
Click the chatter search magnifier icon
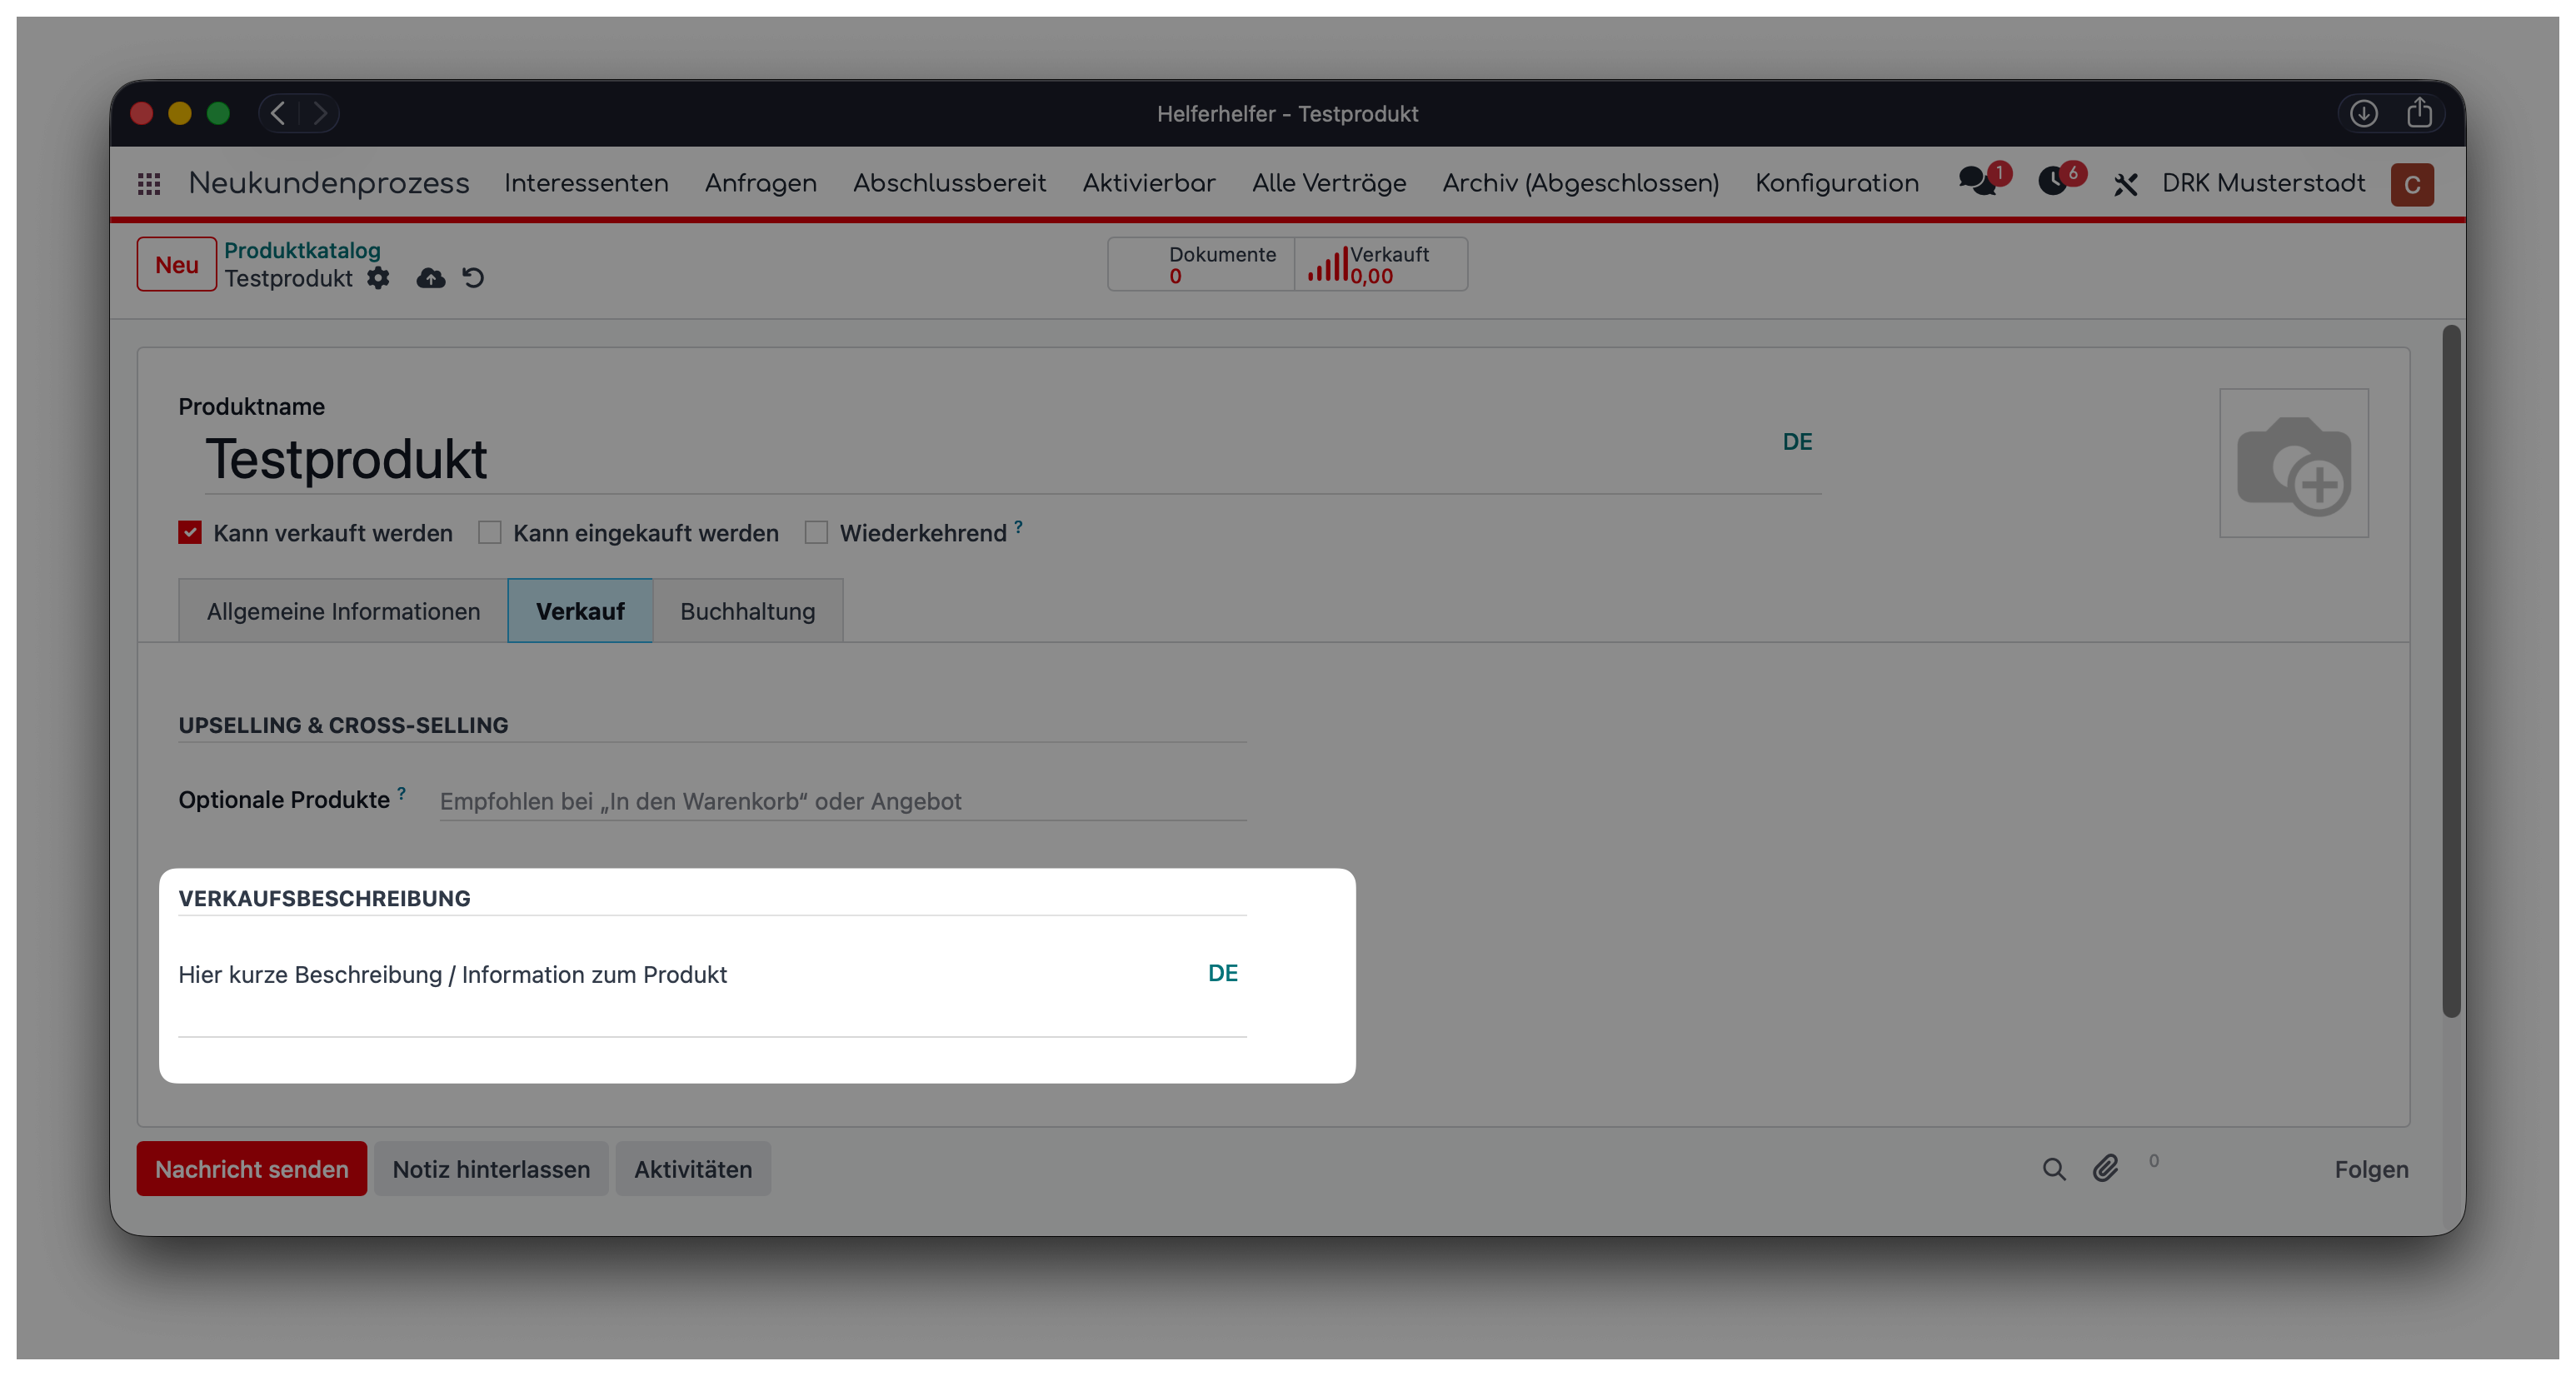pos(2054,1169)
